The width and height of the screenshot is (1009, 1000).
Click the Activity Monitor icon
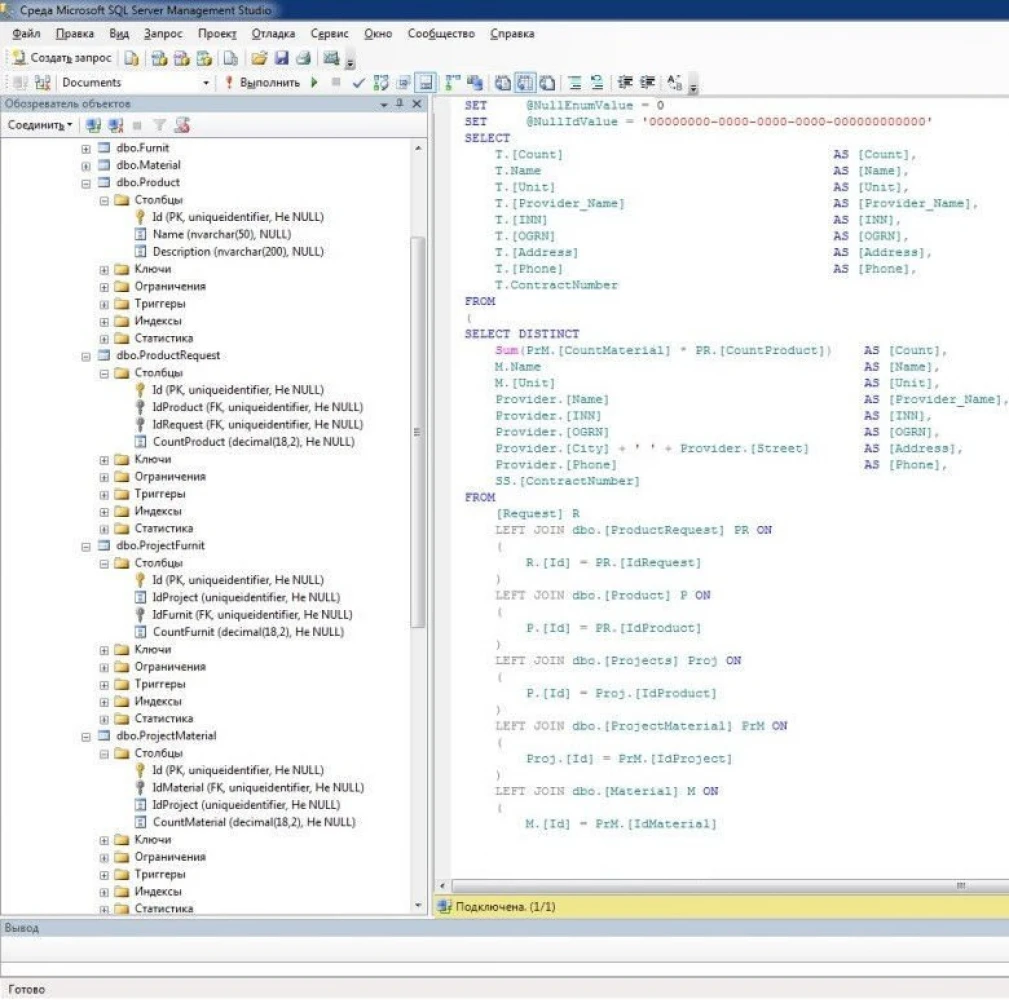coord(331,59)
